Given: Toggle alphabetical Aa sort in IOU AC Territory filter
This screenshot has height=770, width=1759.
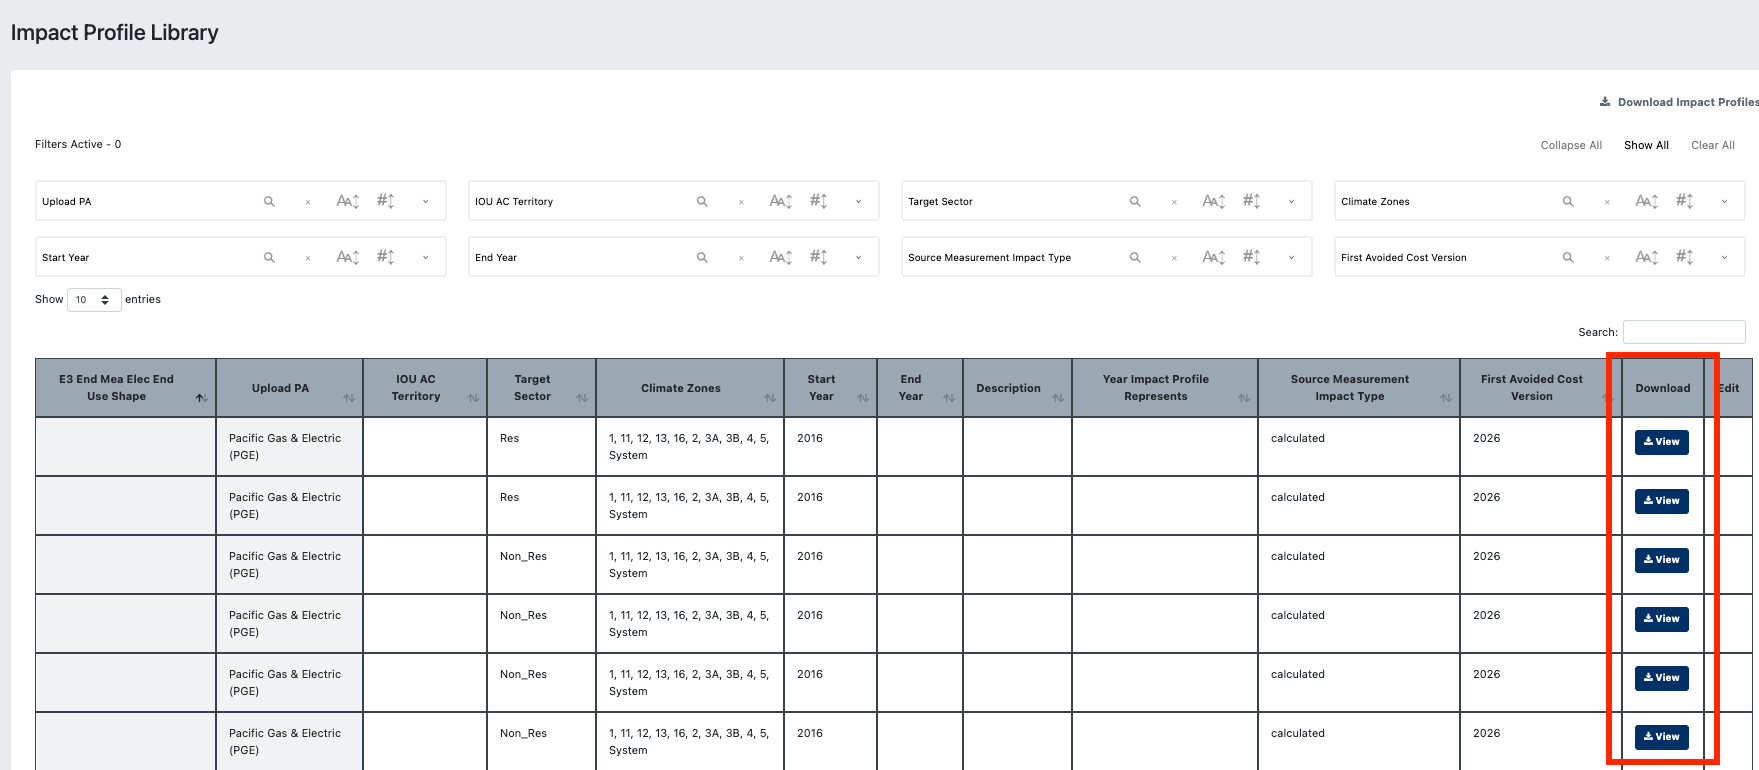Looking at the screenshot, I should coord(780,201).
